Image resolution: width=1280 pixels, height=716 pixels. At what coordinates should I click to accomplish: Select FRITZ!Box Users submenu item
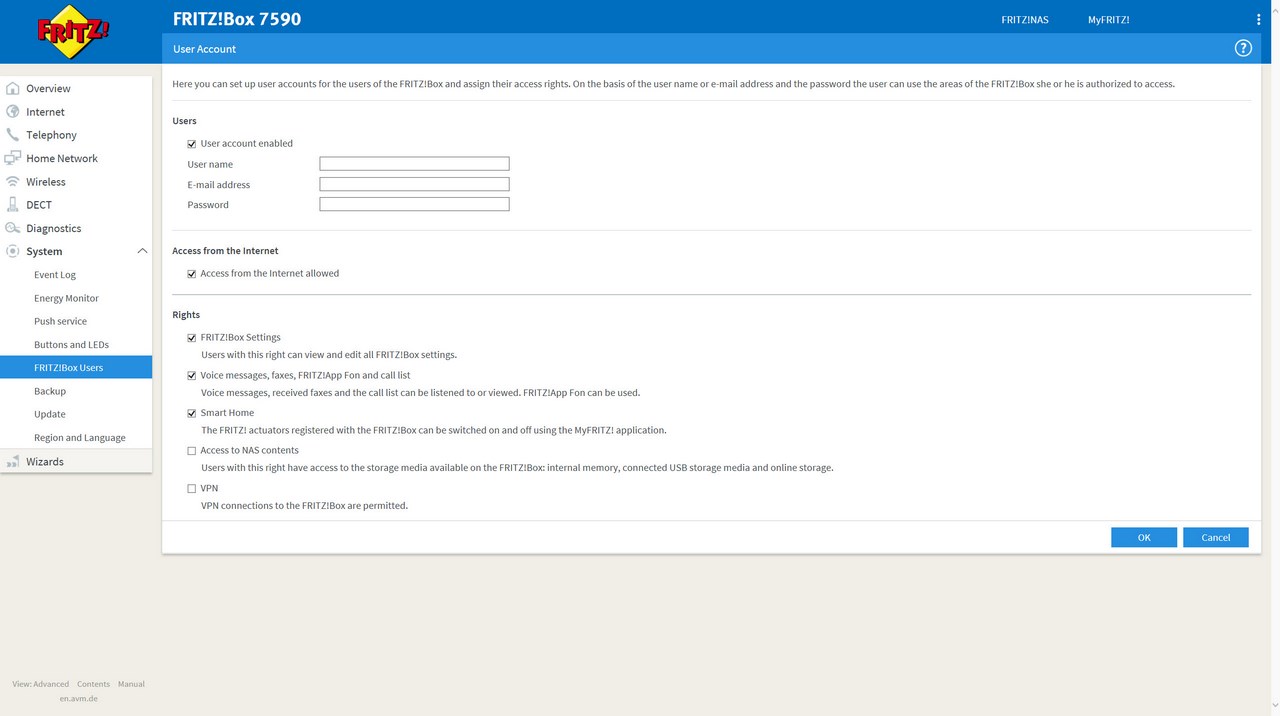tap(76, 368)
